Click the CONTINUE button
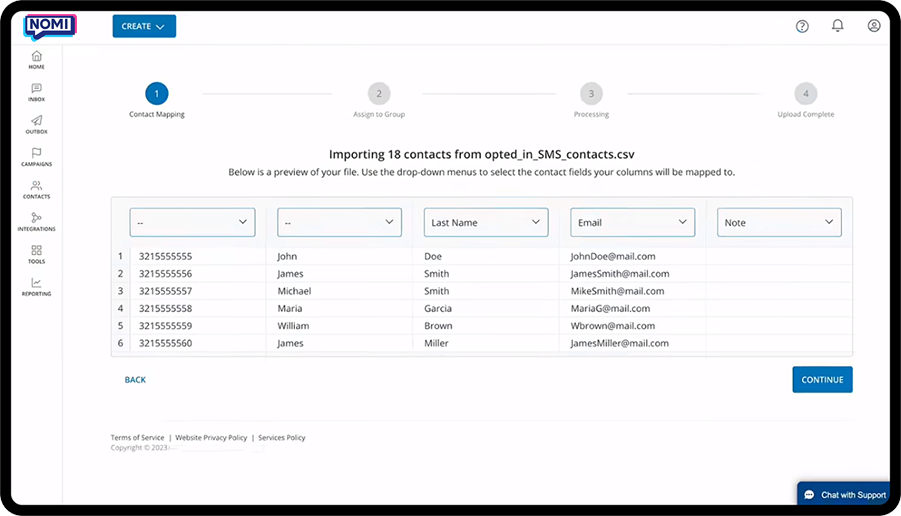Image resolution: width=901 pixels, height=516 pixels. click(822, 380)
